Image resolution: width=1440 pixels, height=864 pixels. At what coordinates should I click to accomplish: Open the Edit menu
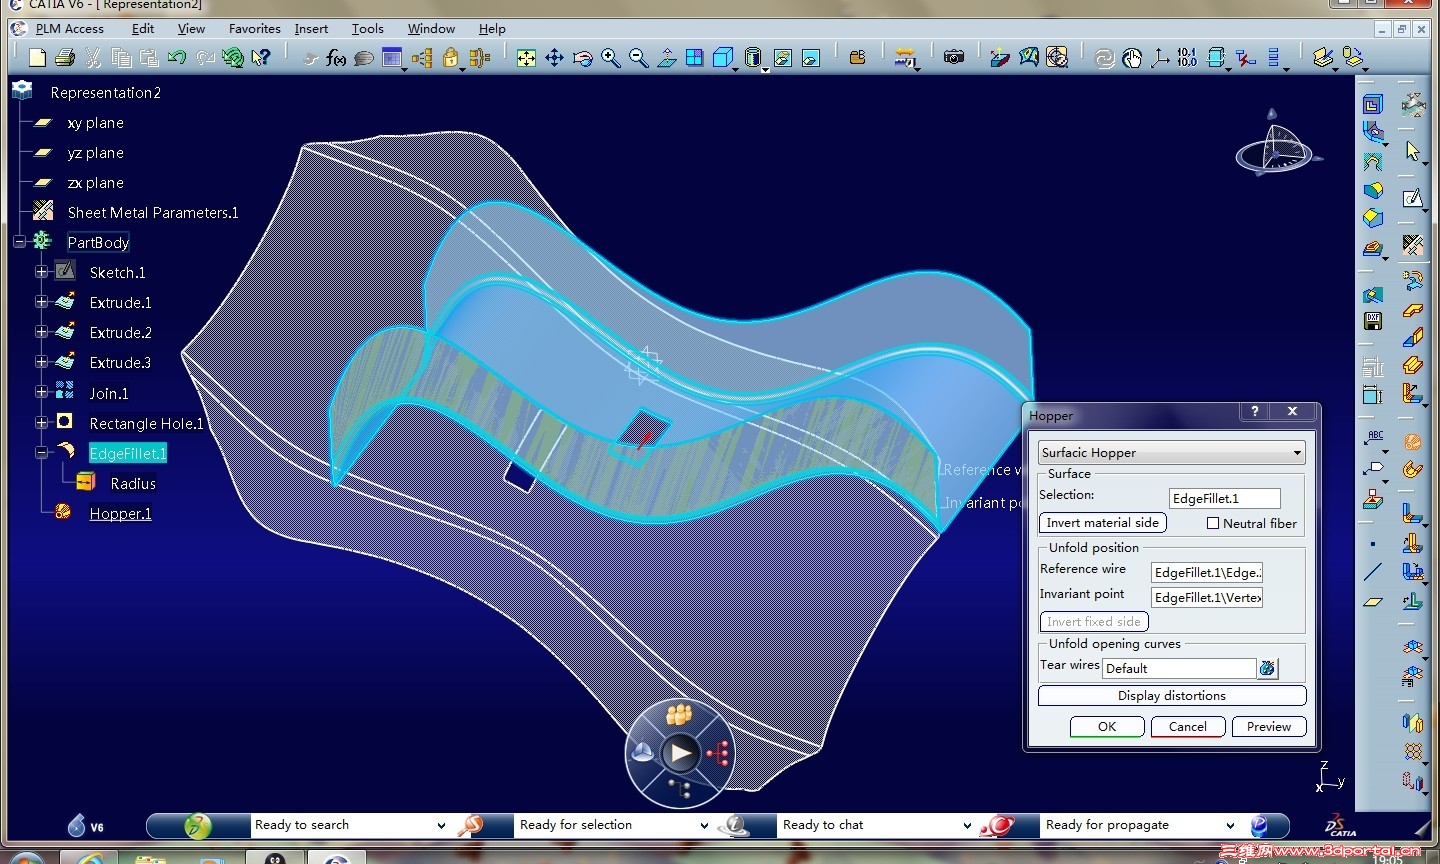pyautogui.click(x=143, y=29)
